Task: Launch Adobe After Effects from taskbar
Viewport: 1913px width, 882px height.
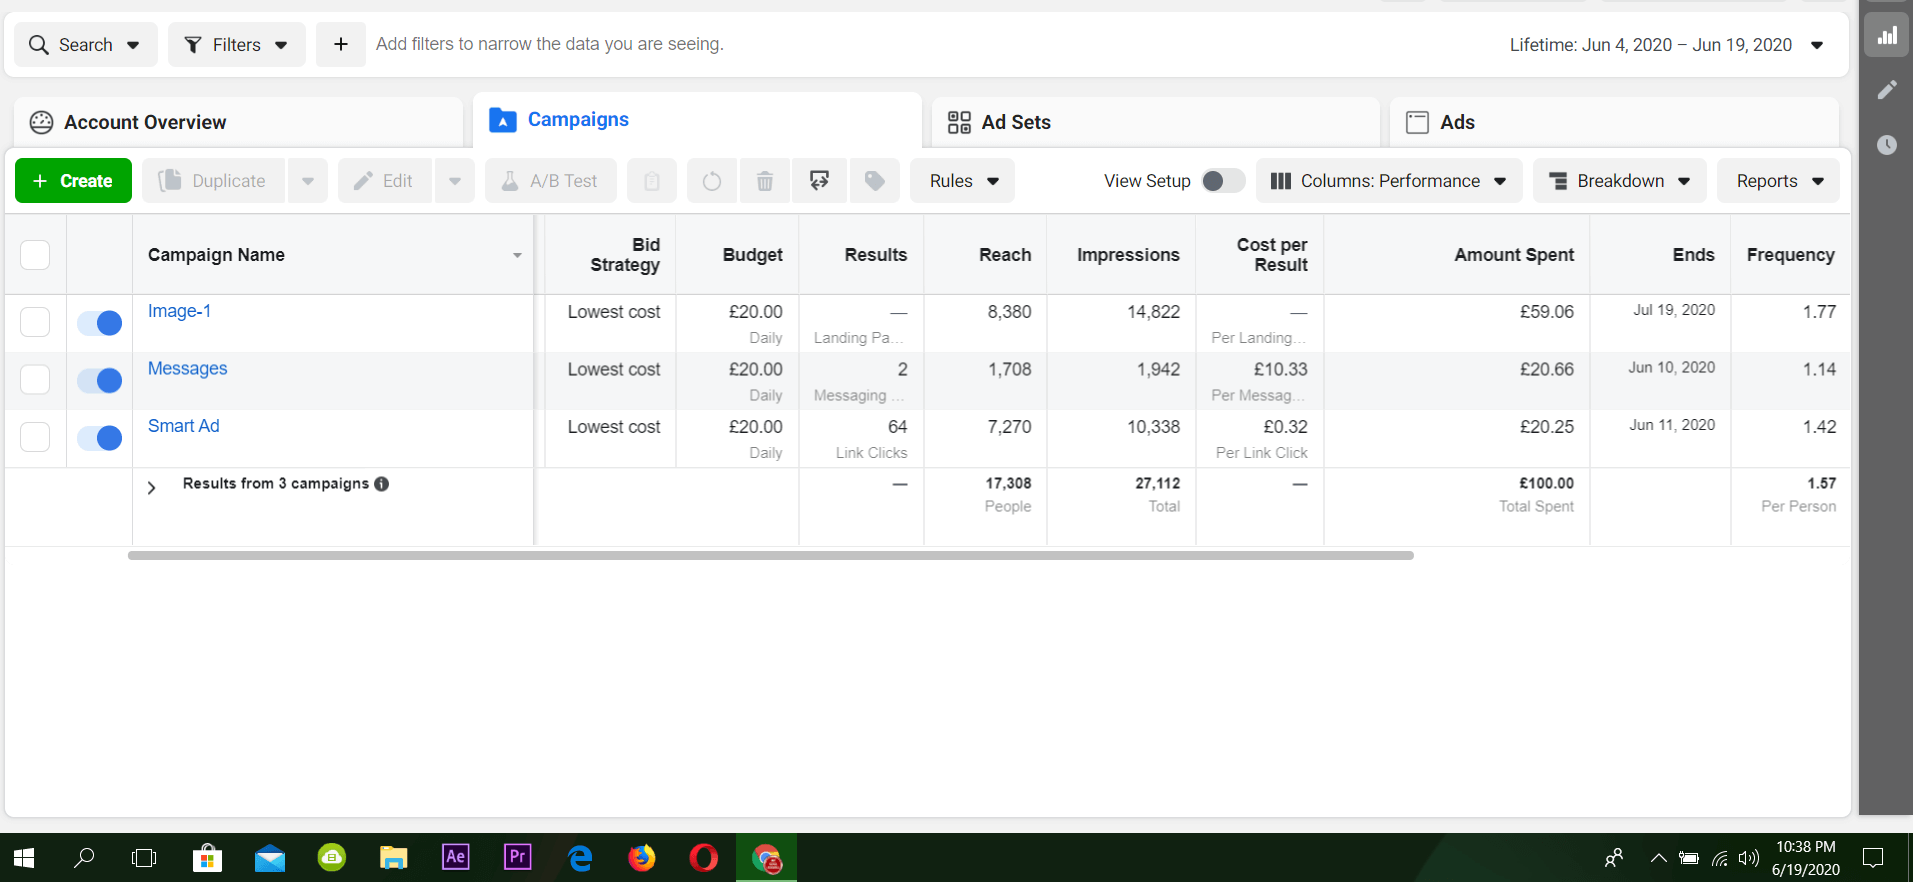Action: pyautogui.click(x=456, y=857)
